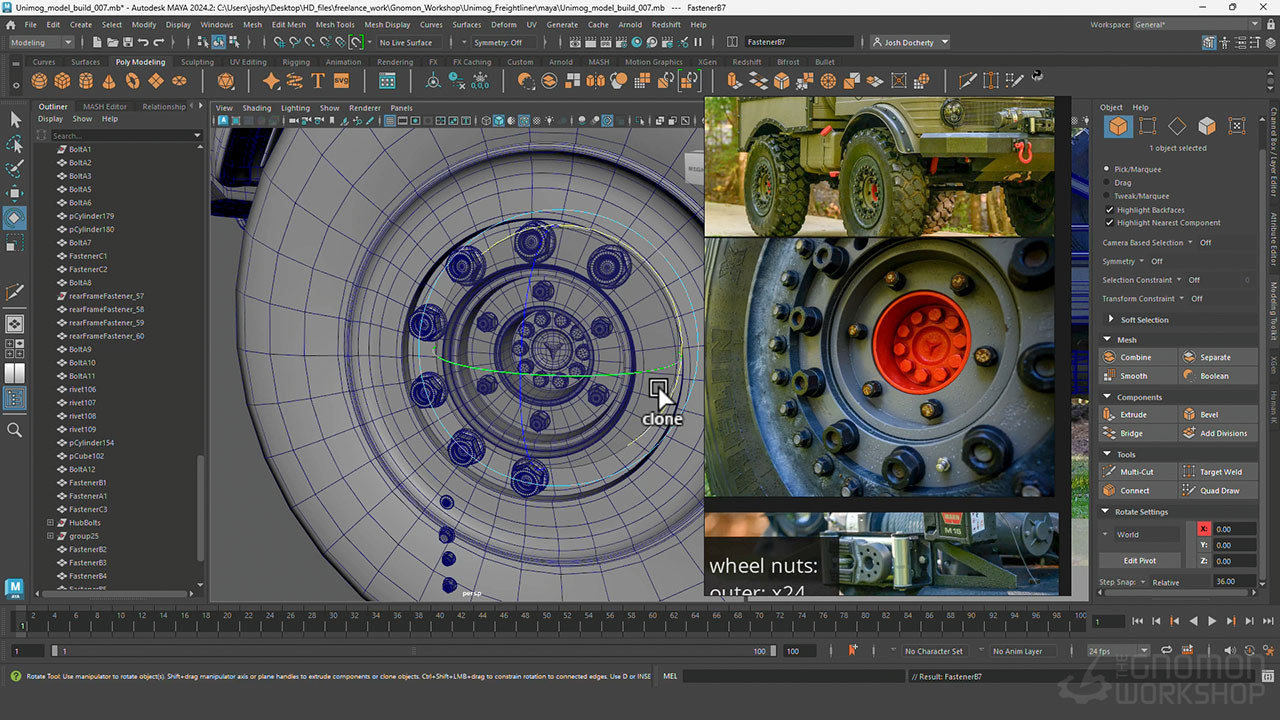
Task: Open the Mesh Tools menu
Action: [x=334, y=24]
